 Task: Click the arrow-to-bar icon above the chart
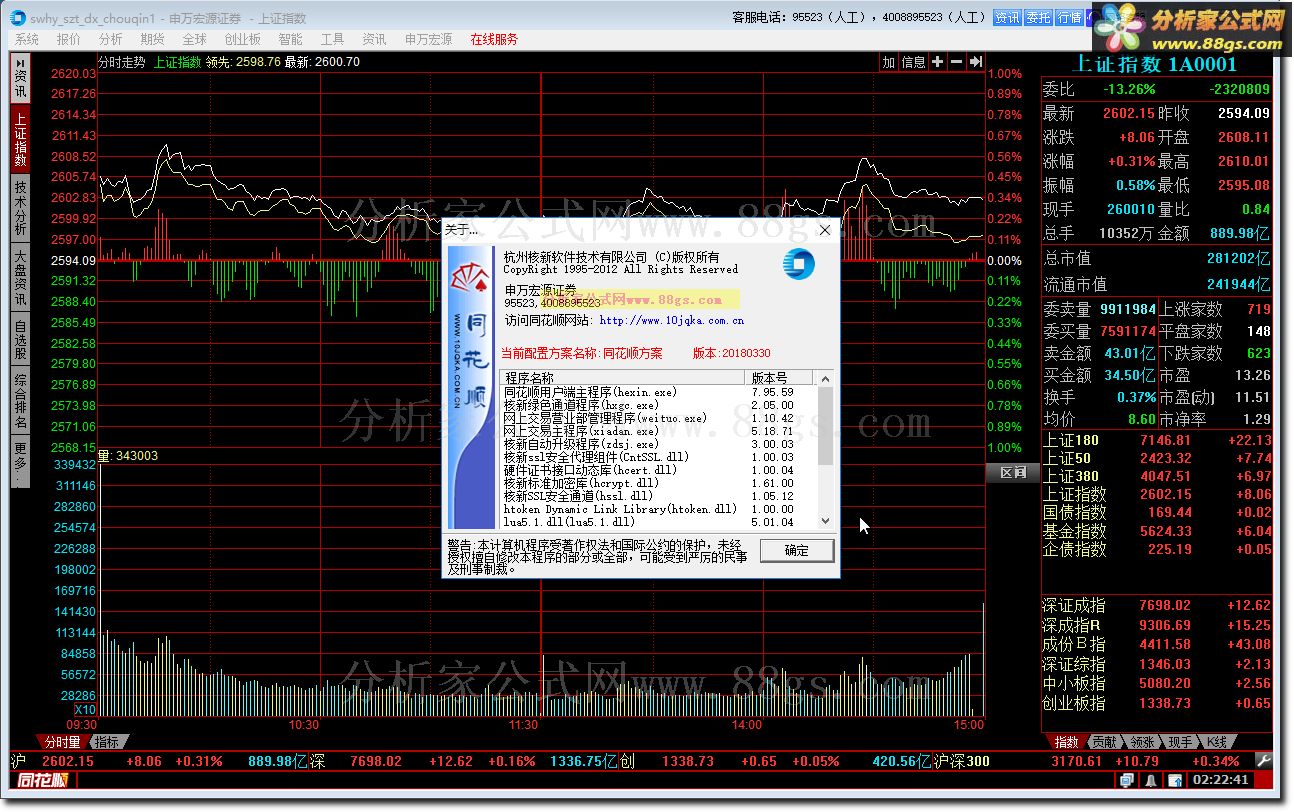(x=976, y=62)
